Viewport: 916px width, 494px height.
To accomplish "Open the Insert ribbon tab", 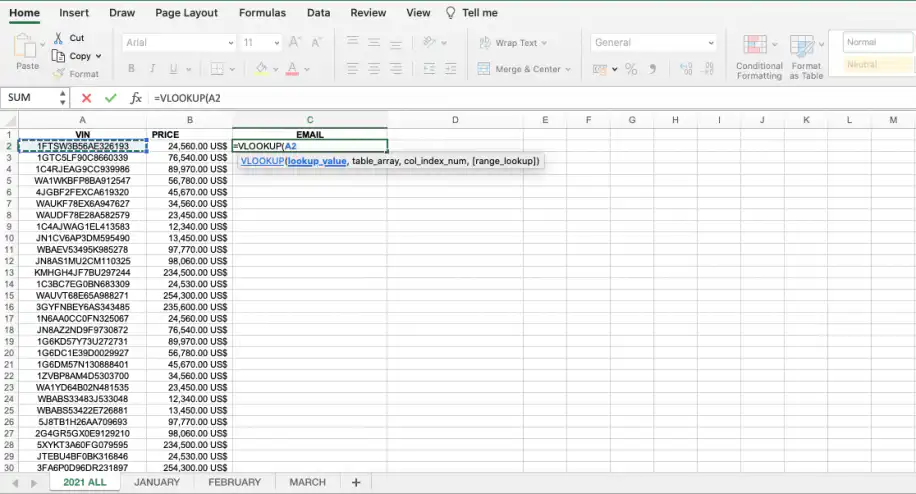I will (74, 13).
